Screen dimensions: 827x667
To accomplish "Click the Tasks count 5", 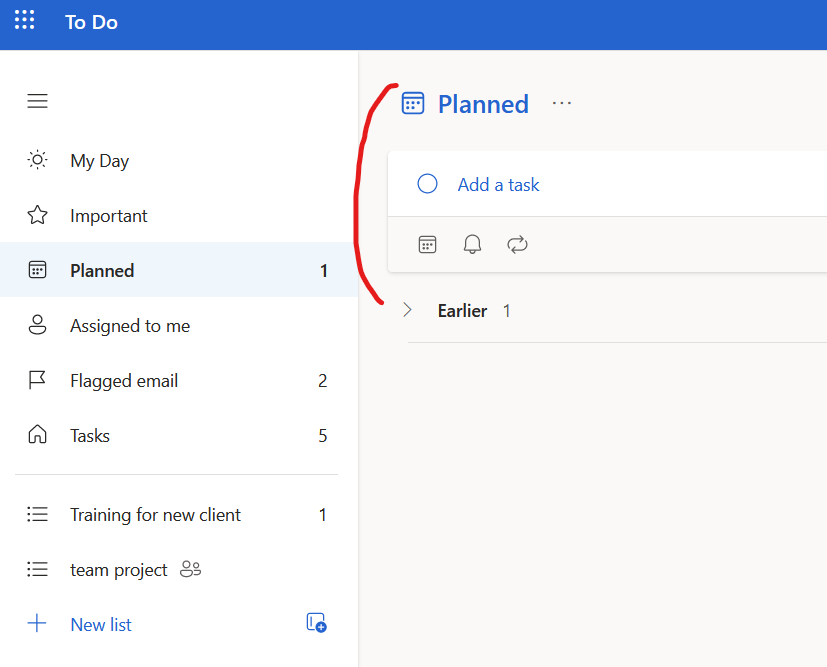I will [x=323, y=436].
